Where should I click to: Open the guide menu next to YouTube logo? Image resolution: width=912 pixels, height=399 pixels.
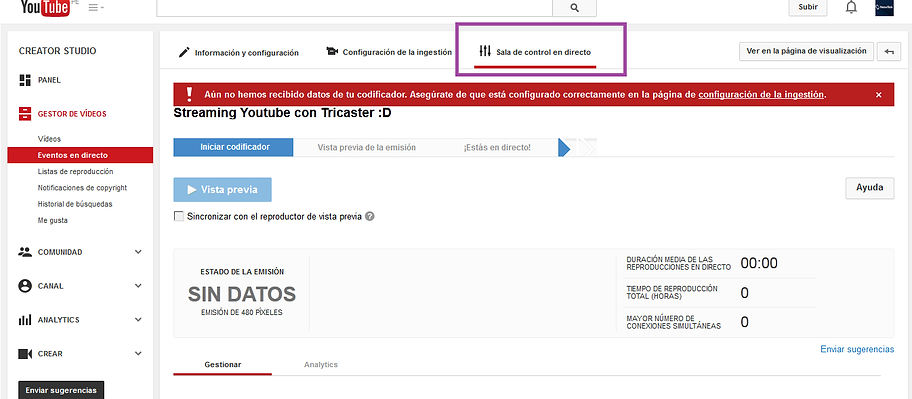(96, 8)
